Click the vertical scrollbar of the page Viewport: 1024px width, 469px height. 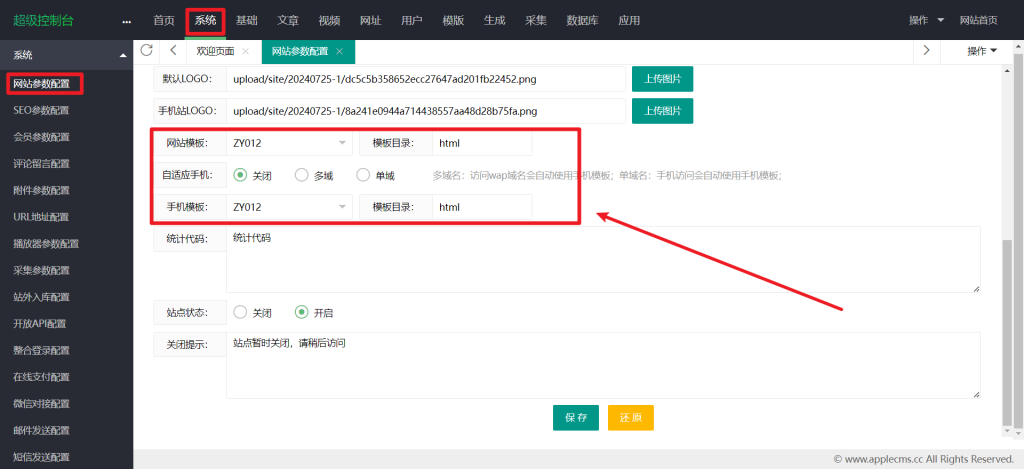tap(1008, 300)
